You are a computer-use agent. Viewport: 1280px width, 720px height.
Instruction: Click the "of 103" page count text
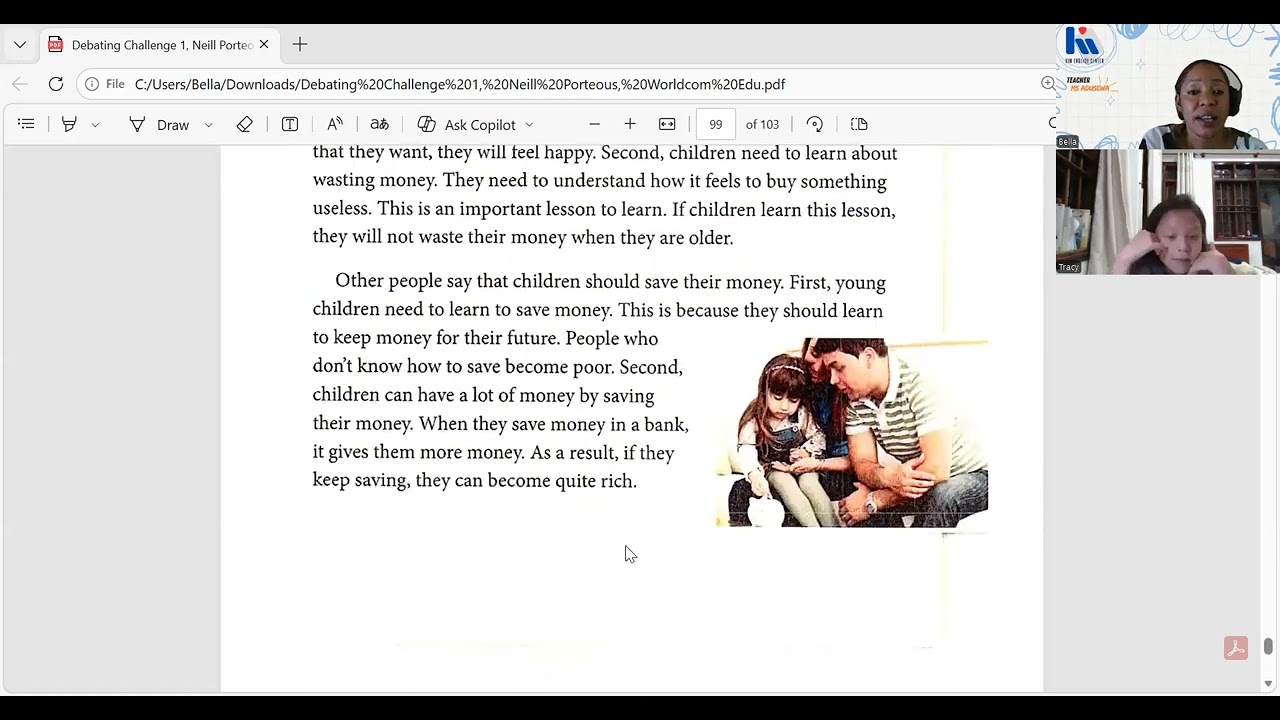coord(762,124)
